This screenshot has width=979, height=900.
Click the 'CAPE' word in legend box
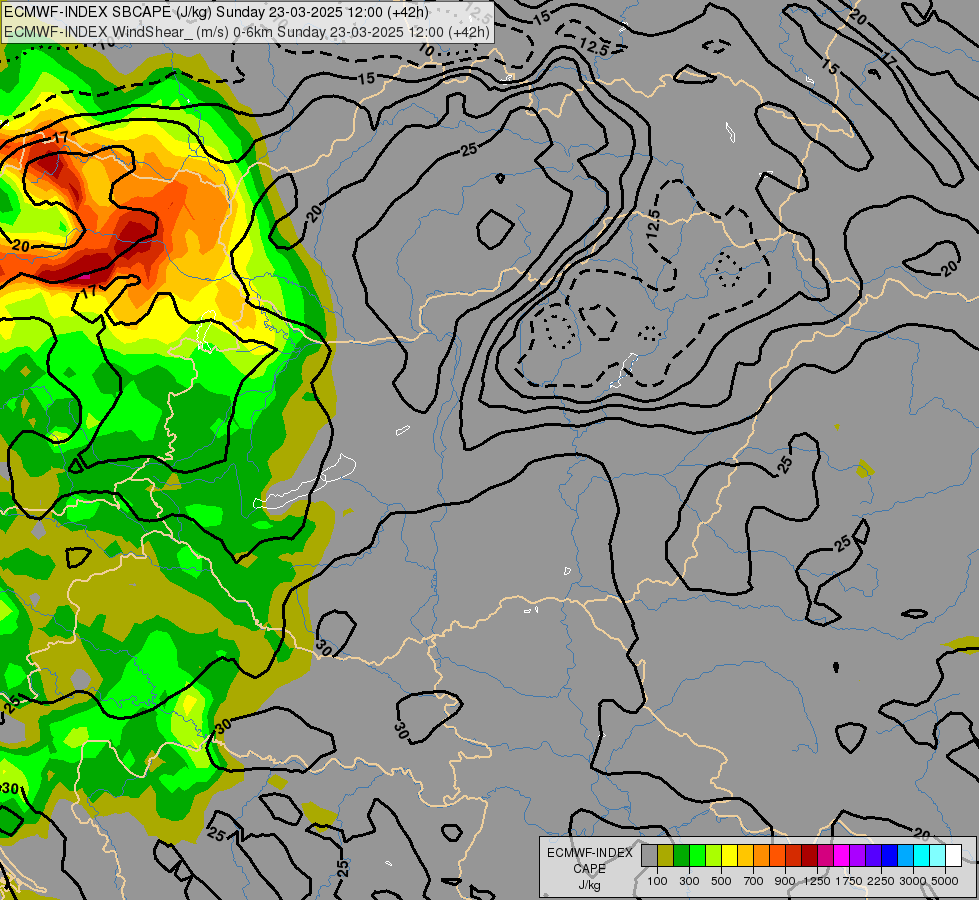589,869
